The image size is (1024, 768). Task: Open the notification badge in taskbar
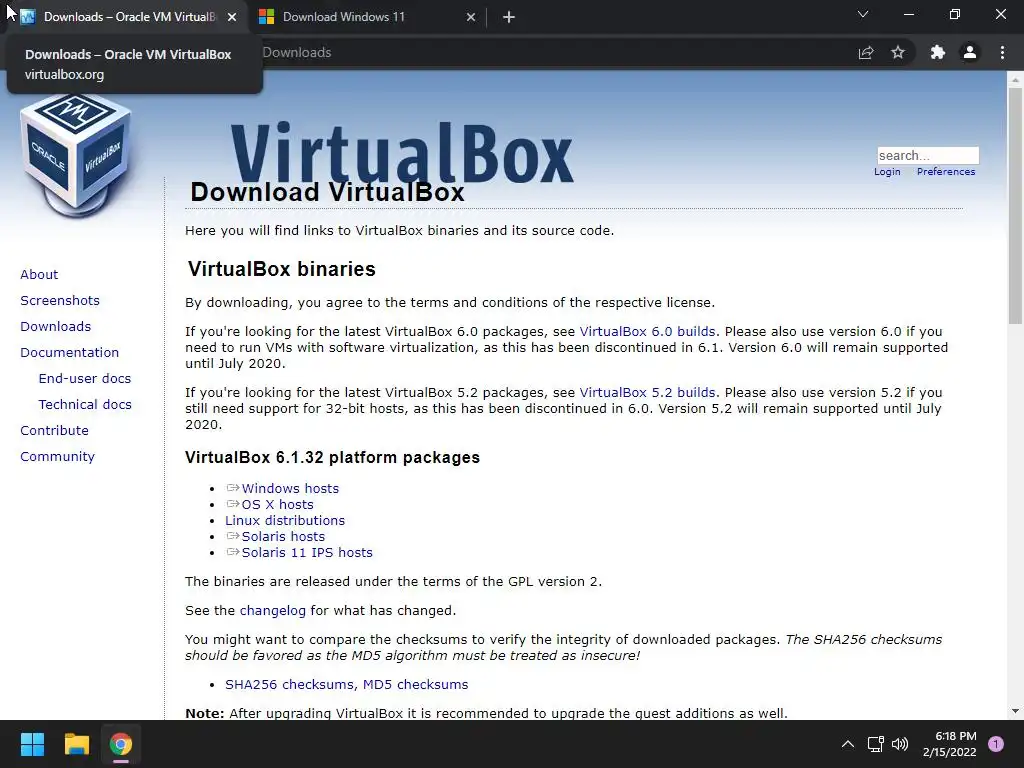coord(996,744)
